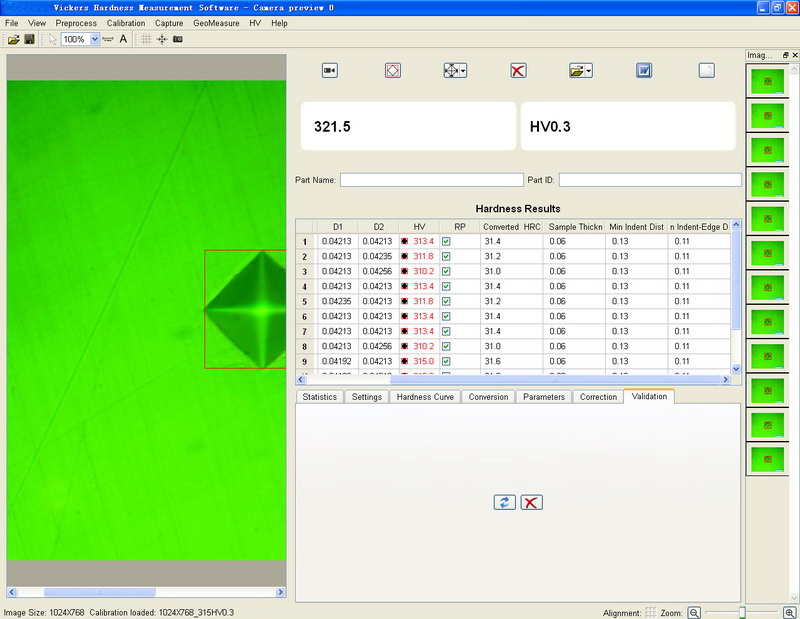This screenshot has width=800, height=619.
Task: Expand the crosshair measure tool dropdown arrow
Action: [464, 71]
